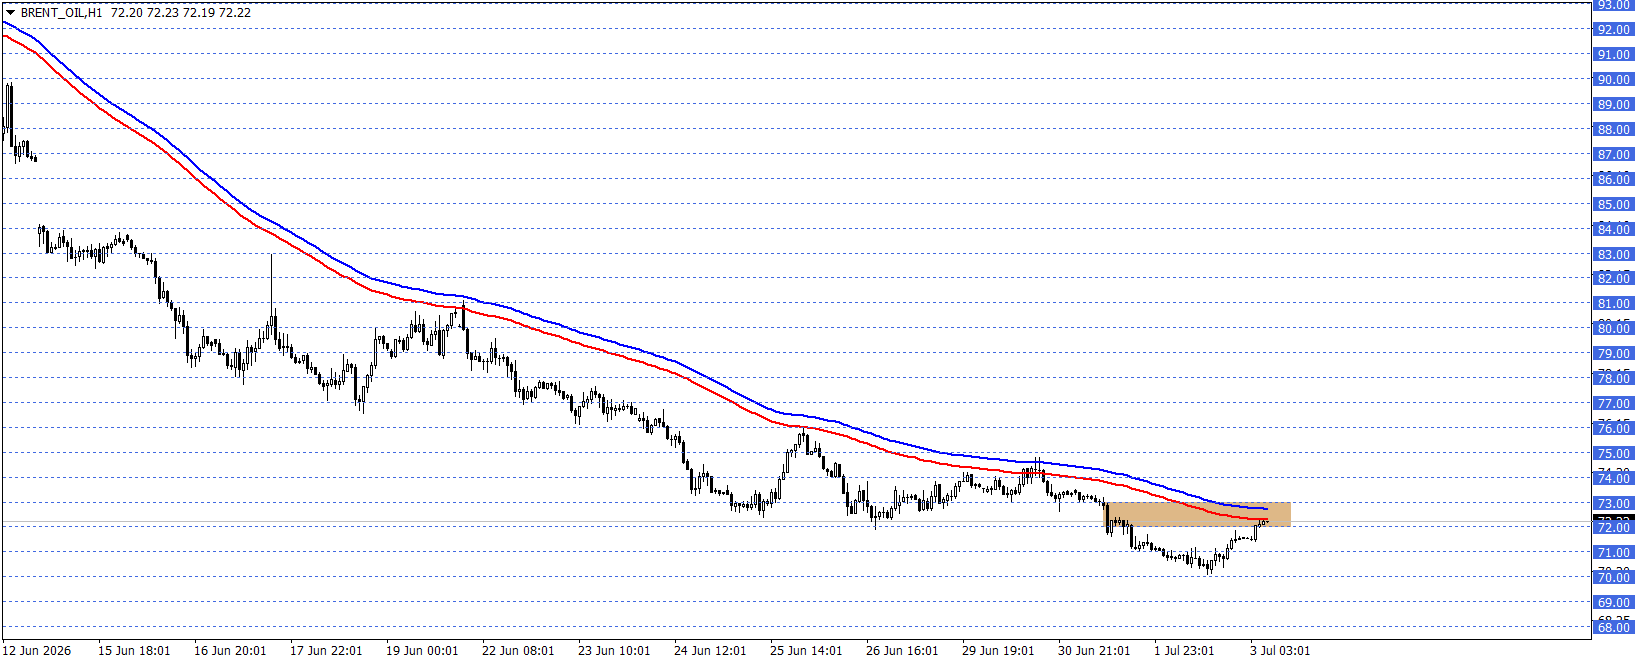This screenshot has width=1641, height=663.
Task: Click the 90.00 price axis label
Action: point(1613,80)
